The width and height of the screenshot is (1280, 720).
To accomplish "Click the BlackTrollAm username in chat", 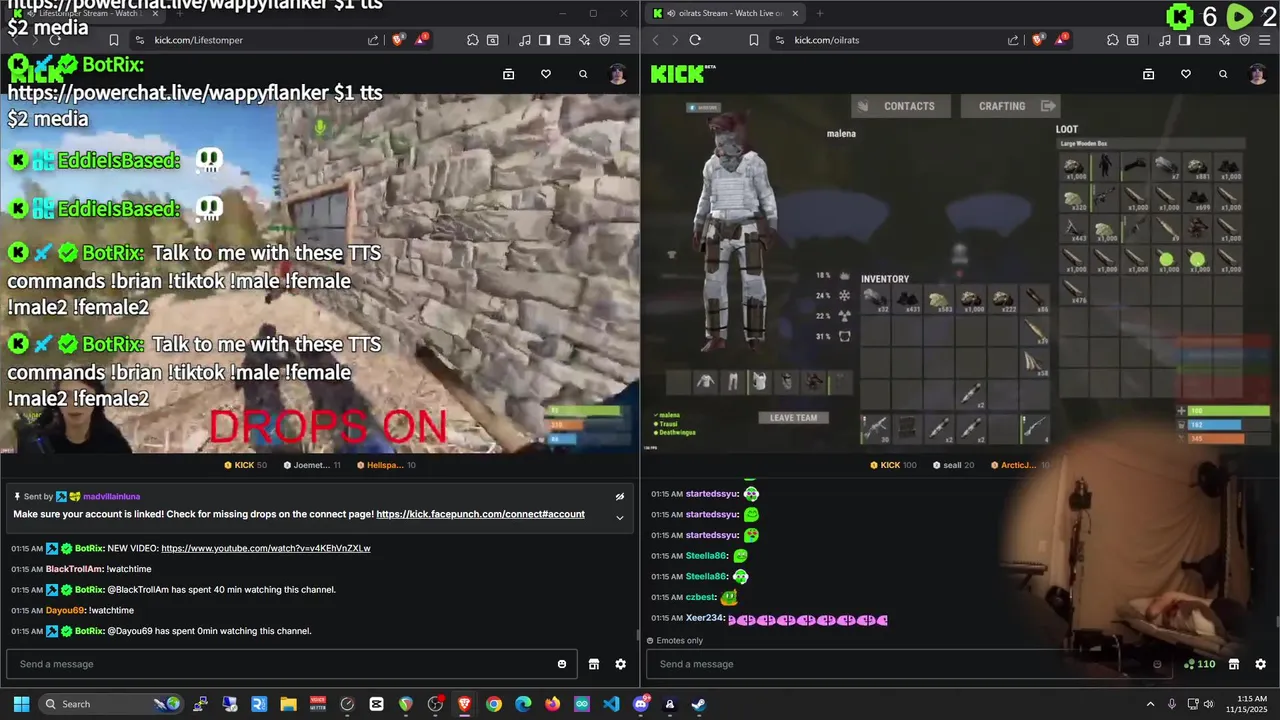I will 75,569.
